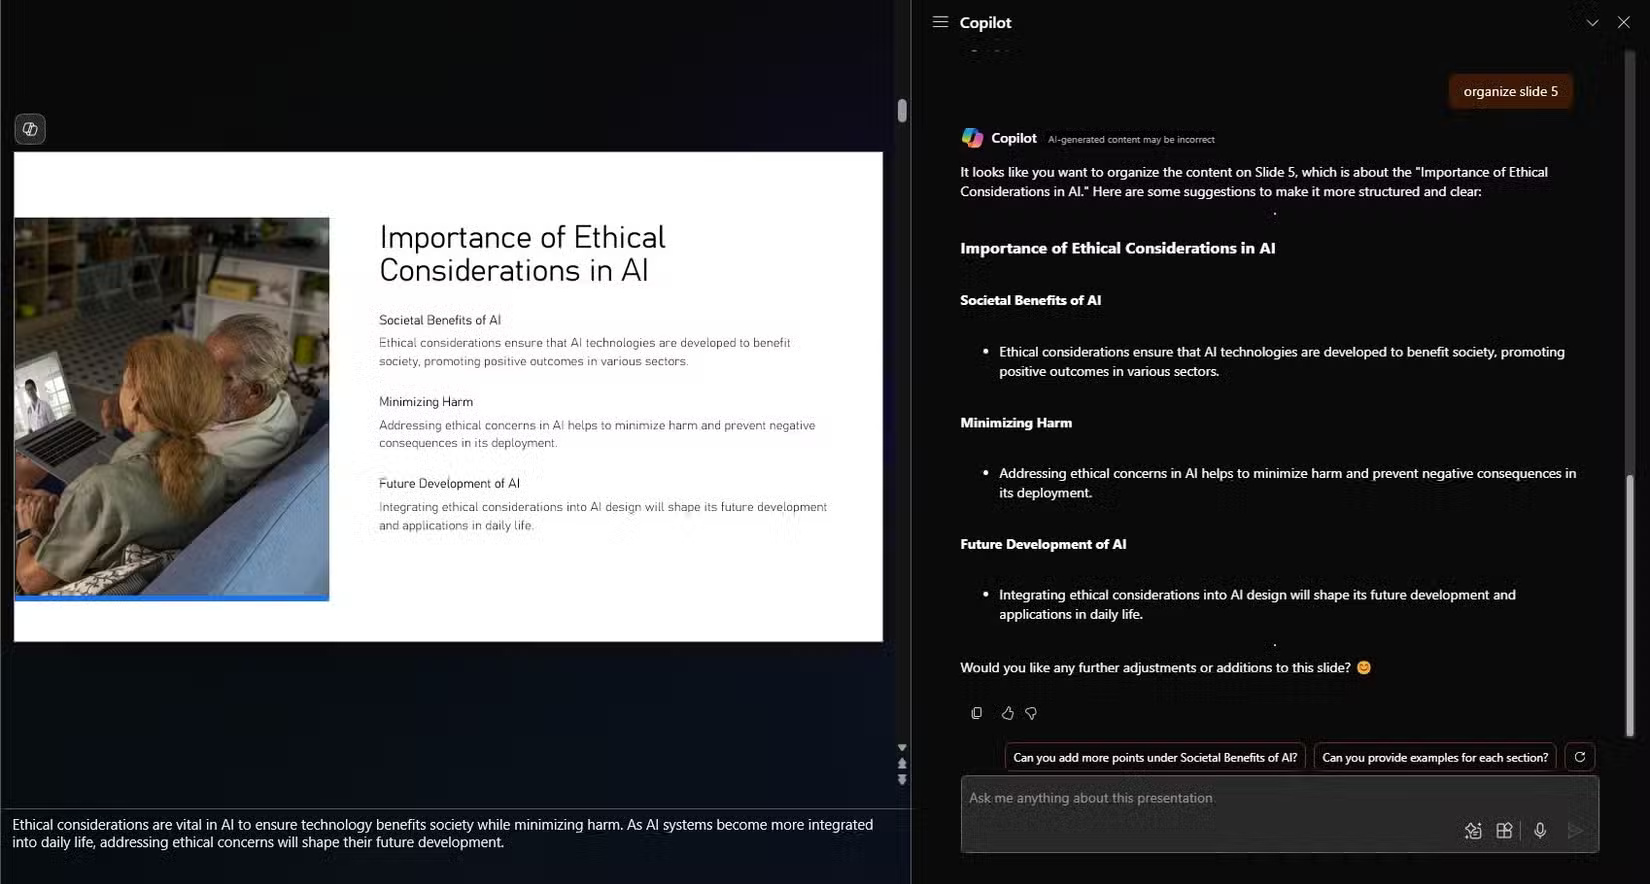The image size is (1650, 884).
Task: Open the prompt guide sparkle icon
Action: tap(1473, 830)
